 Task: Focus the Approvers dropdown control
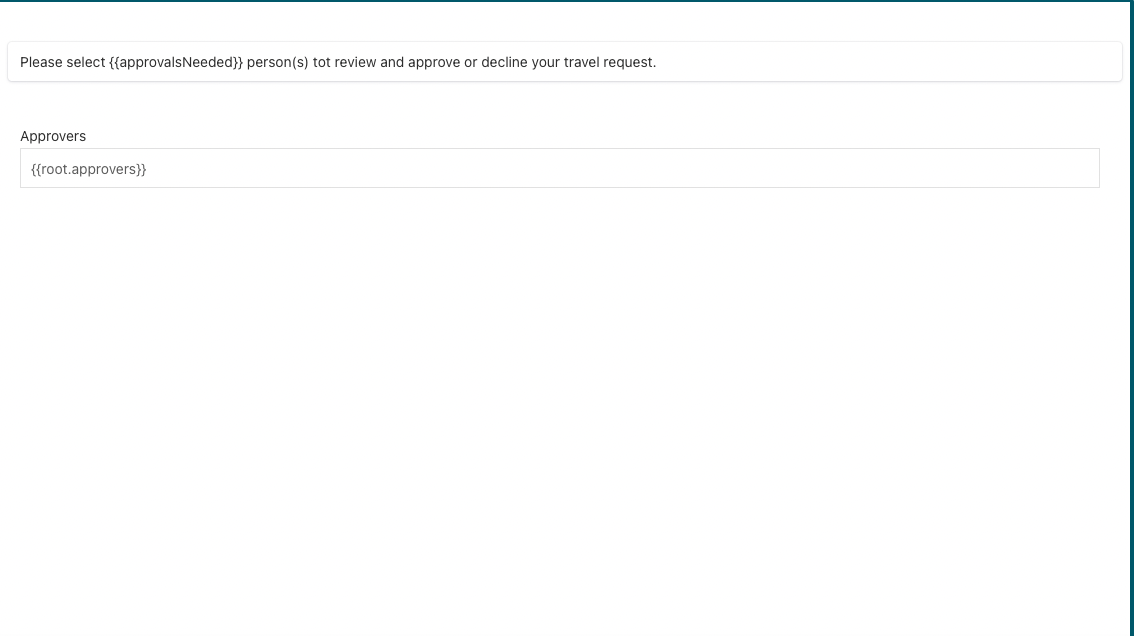(x=559, y=168)
